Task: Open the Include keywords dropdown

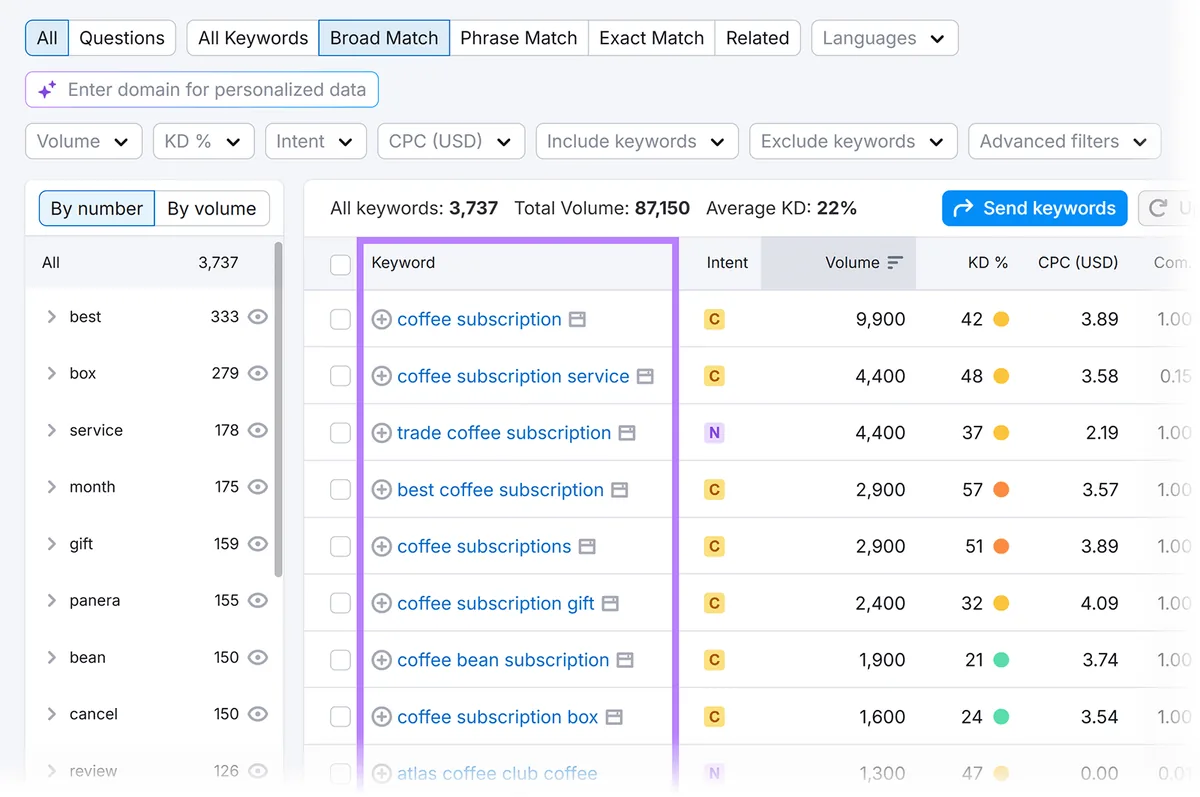Action: click(637, 141)
